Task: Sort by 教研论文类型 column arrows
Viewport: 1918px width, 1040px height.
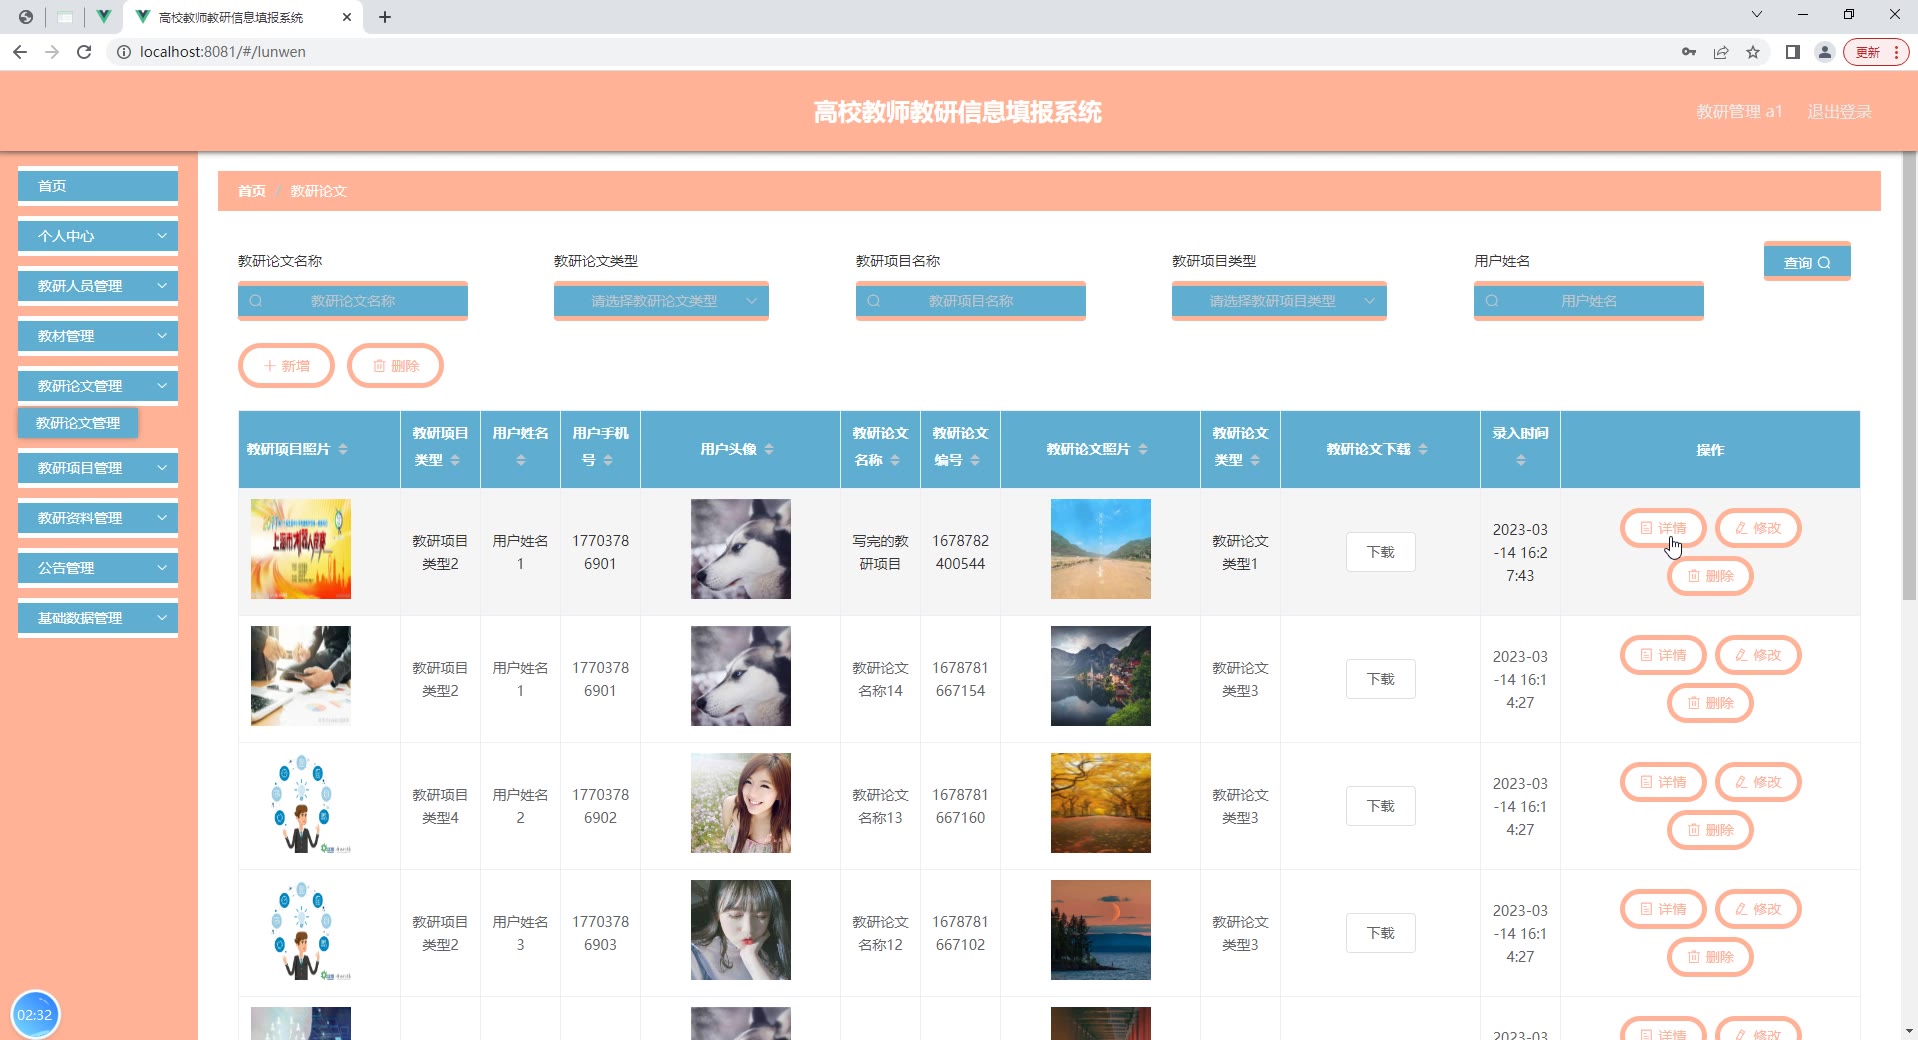Action: [1255, 460]
